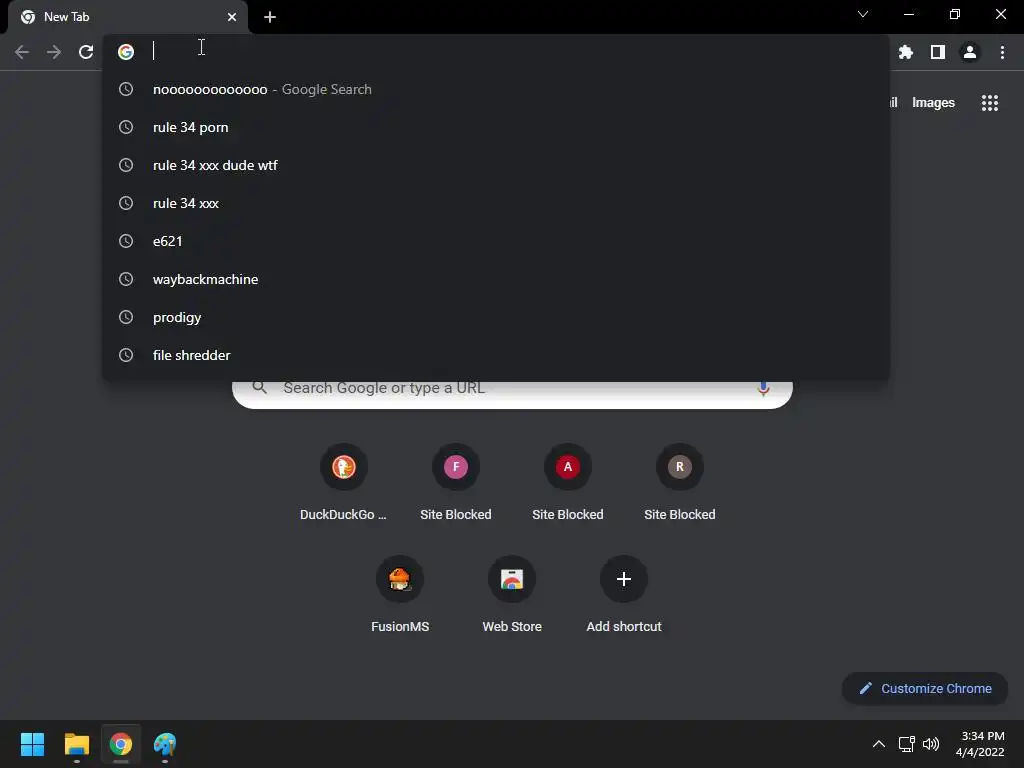Screen dimensions: 1024x768
Task: Toggle the side panel icon
Action: click(938, 52)
